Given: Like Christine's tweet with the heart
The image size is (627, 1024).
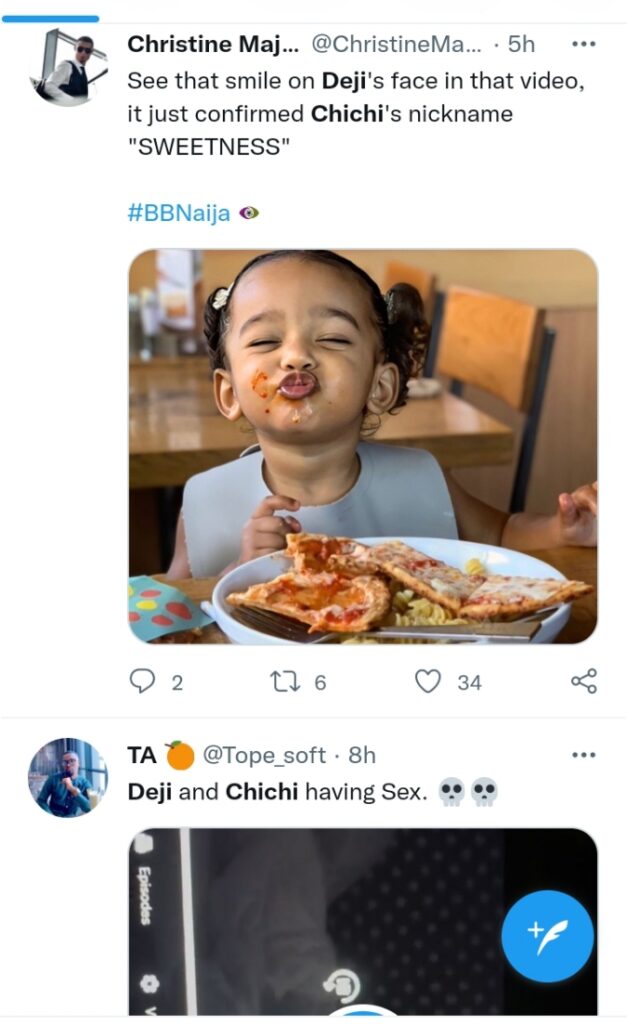Looking at the screenshot, I should point(428,681).
